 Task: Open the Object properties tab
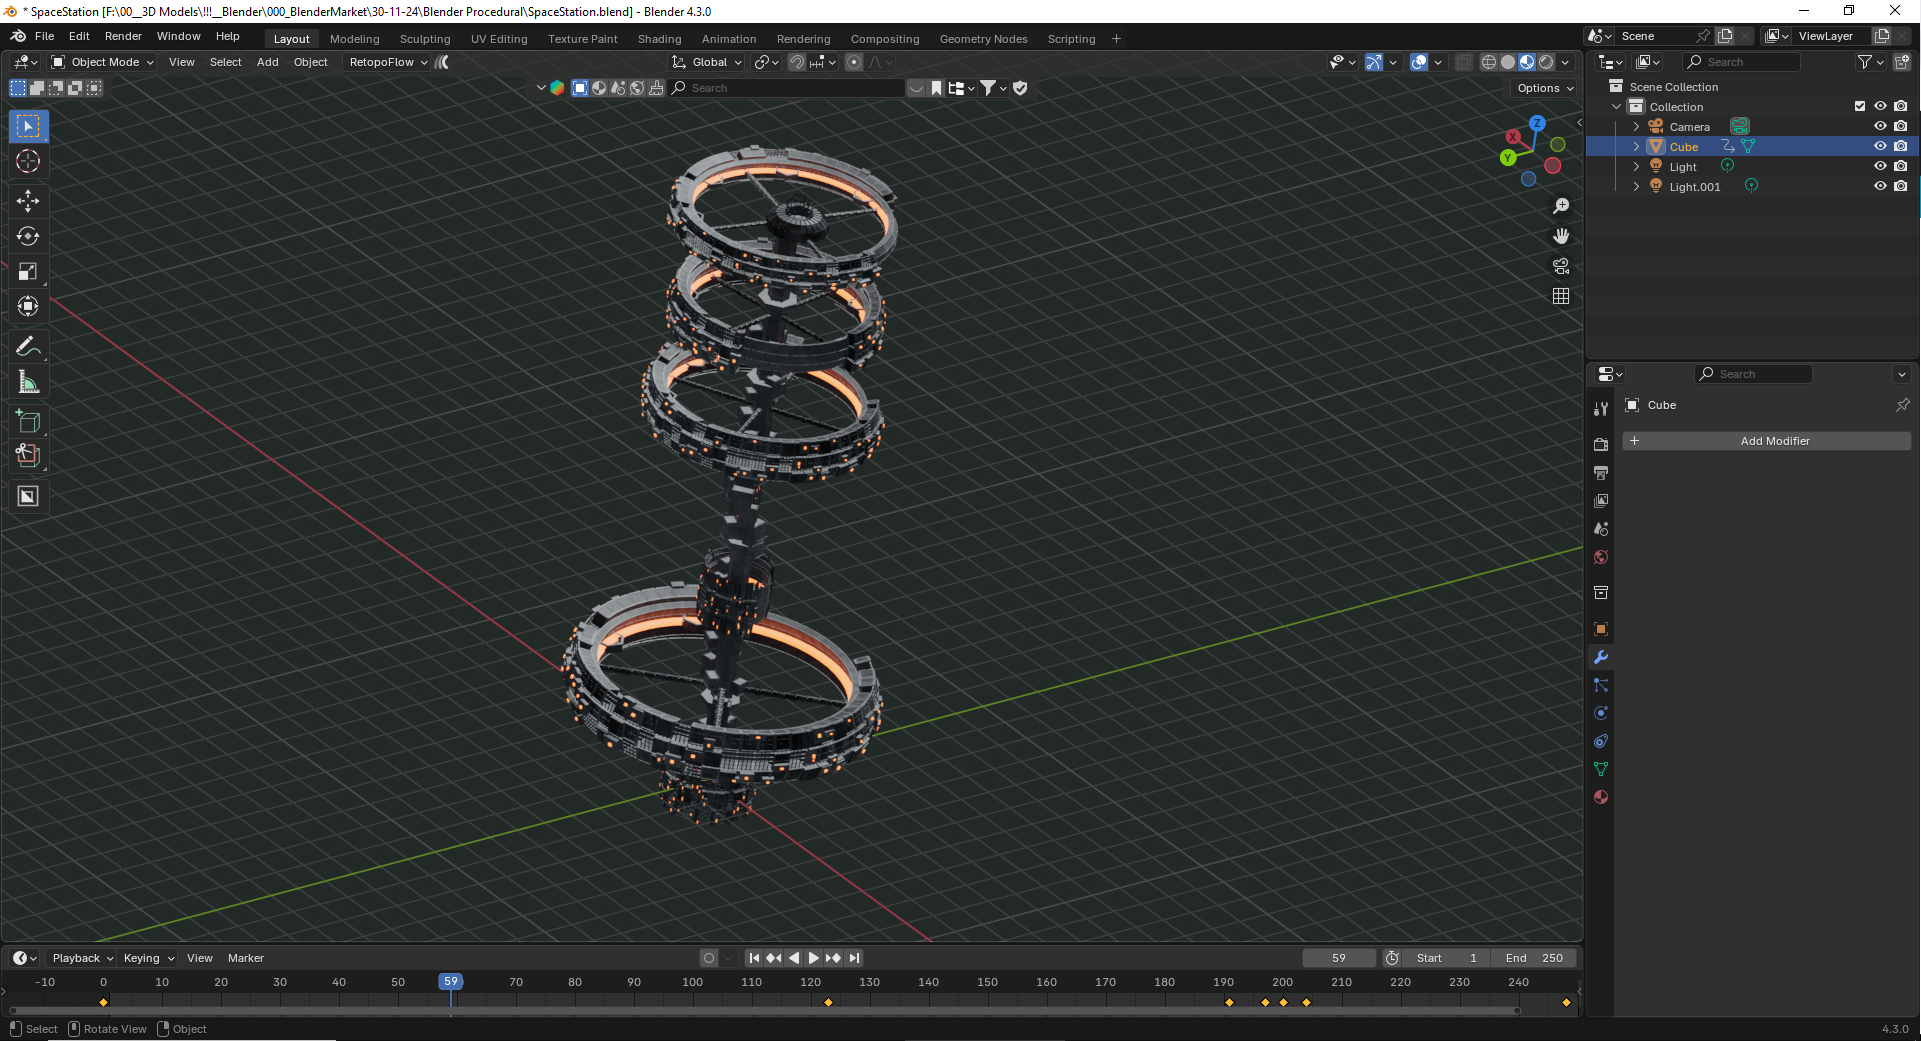coord(1601,629)
